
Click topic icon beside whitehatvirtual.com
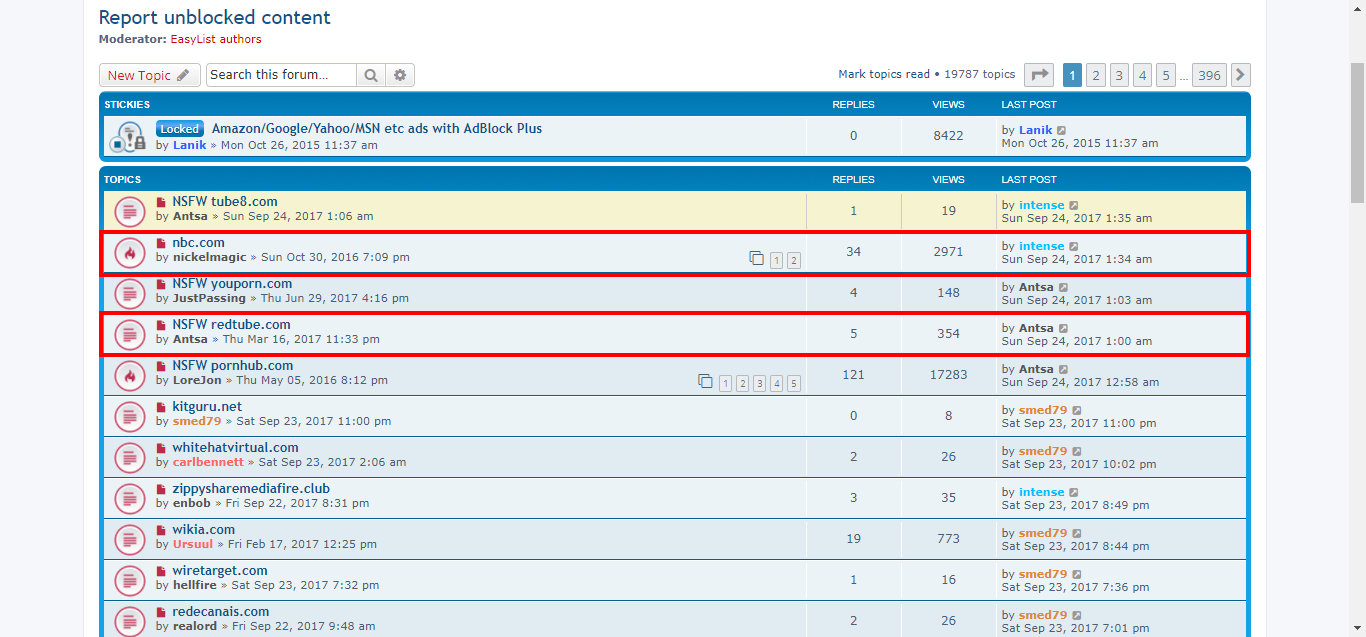click(129, 457)
